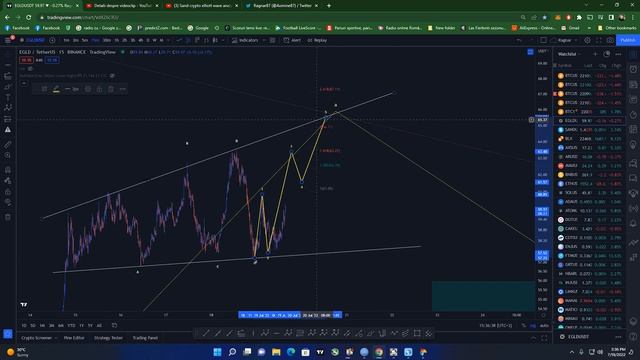Screen dimensions: 640x360
Task: Select SANDUSDT row in the Watchlist
Action: (590, 129)
